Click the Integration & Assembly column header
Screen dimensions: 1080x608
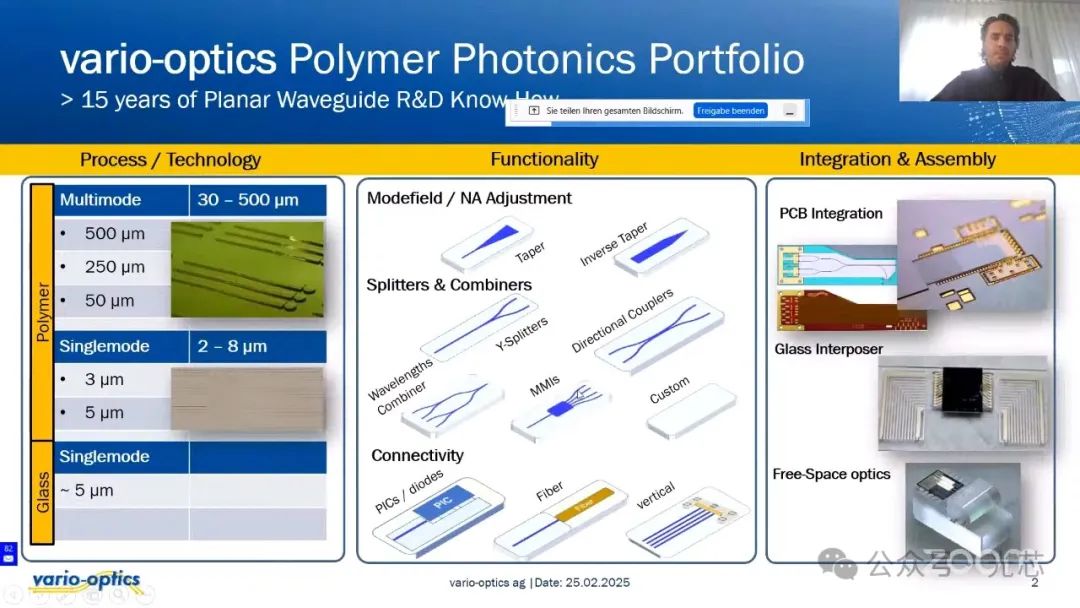[x=897, y=159]
